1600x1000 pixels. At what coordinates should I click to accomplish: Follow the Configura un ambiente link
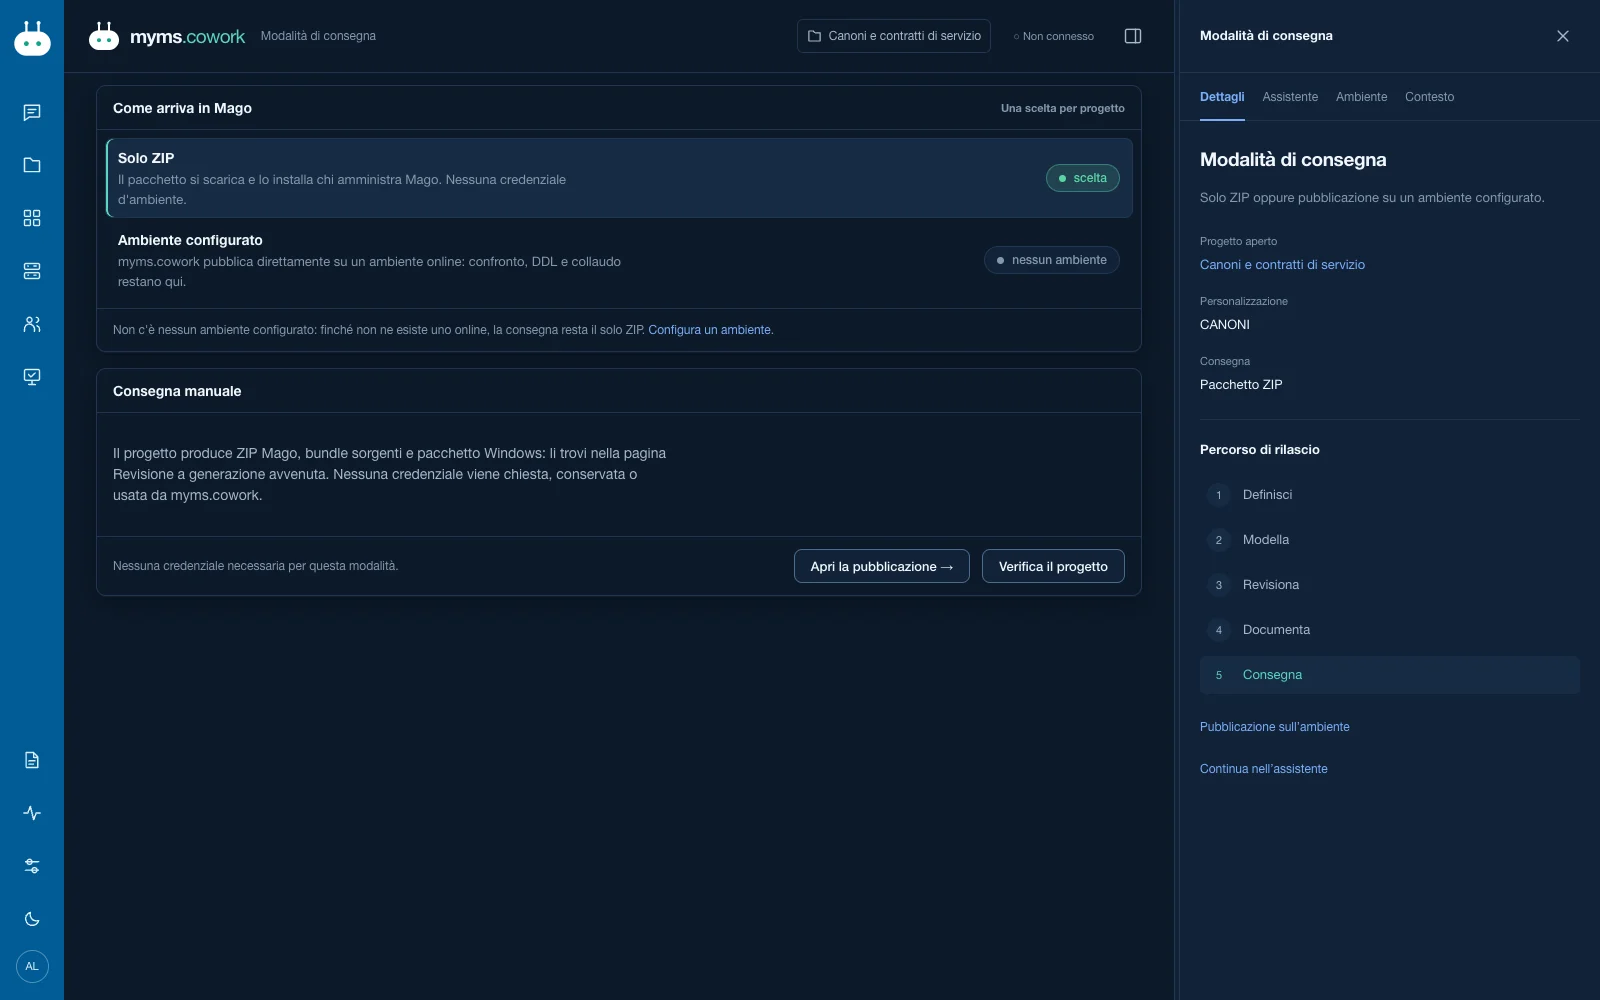(711, 330)
